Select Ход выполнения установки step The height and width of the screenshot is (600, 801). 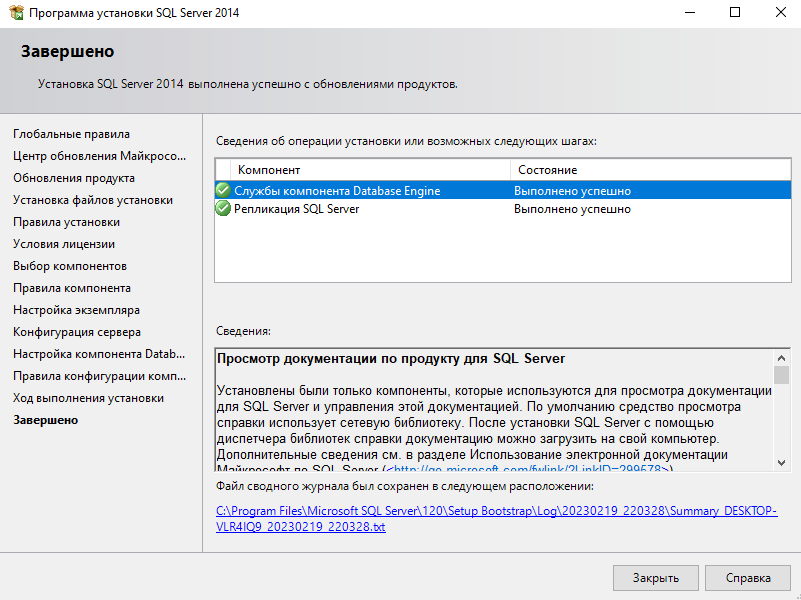tap(88, 397)
